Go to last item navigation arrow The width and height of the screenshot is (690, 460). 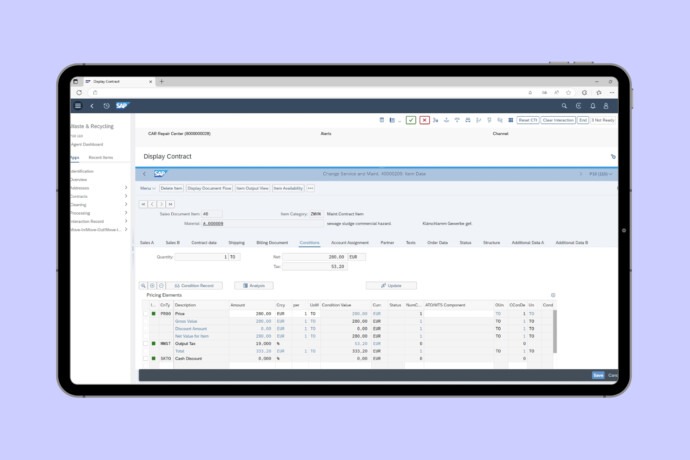pos(171,203)
